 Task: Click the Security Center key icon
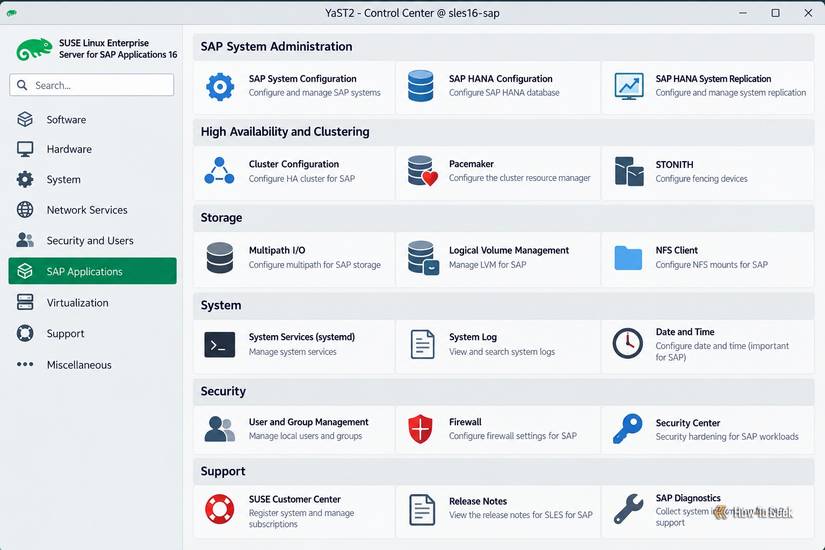pyautogui.click(x=628, y=428)
